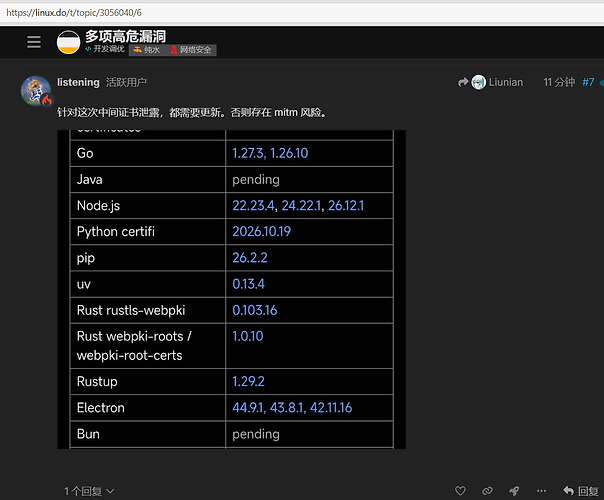Click the site logo in header
Screen dimensions: 604x500
point(69,42)
